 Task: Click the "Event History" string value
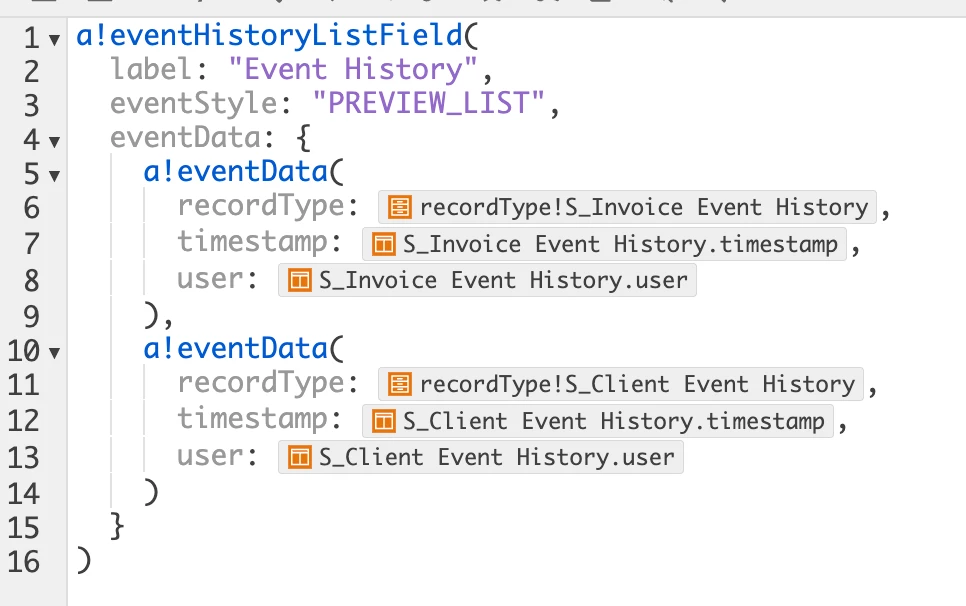click(352, 68)
